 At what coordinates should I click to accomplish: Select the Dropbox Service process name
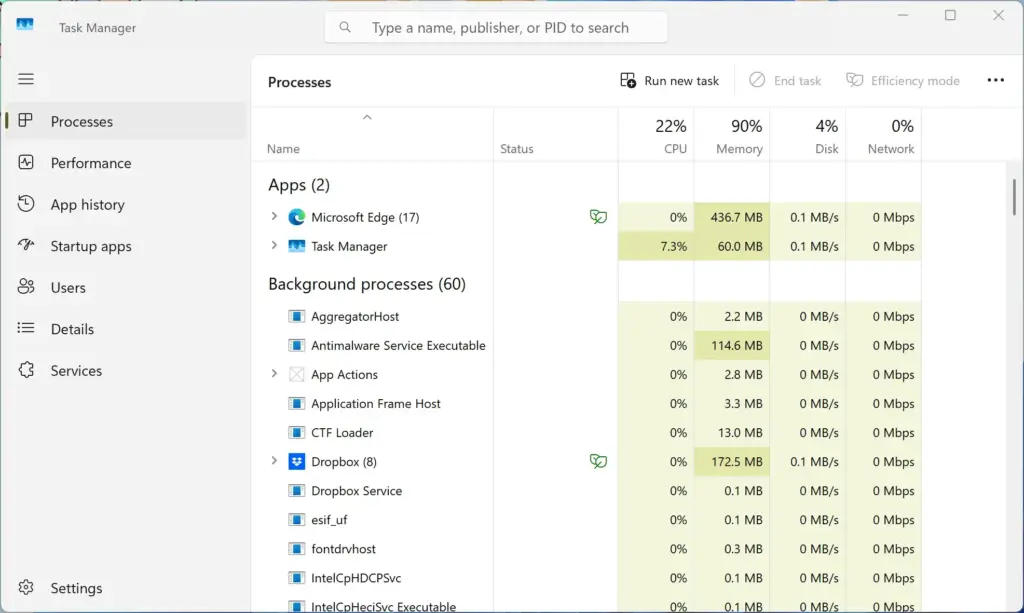[357, 491]
